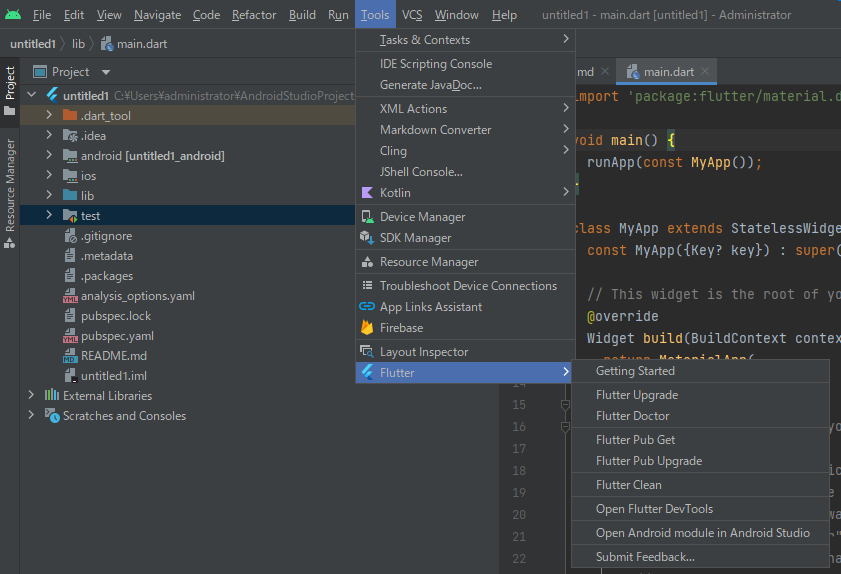Expand the ios folder node
The height and width of the screenshot is (574, 841).
pos(49,175)
